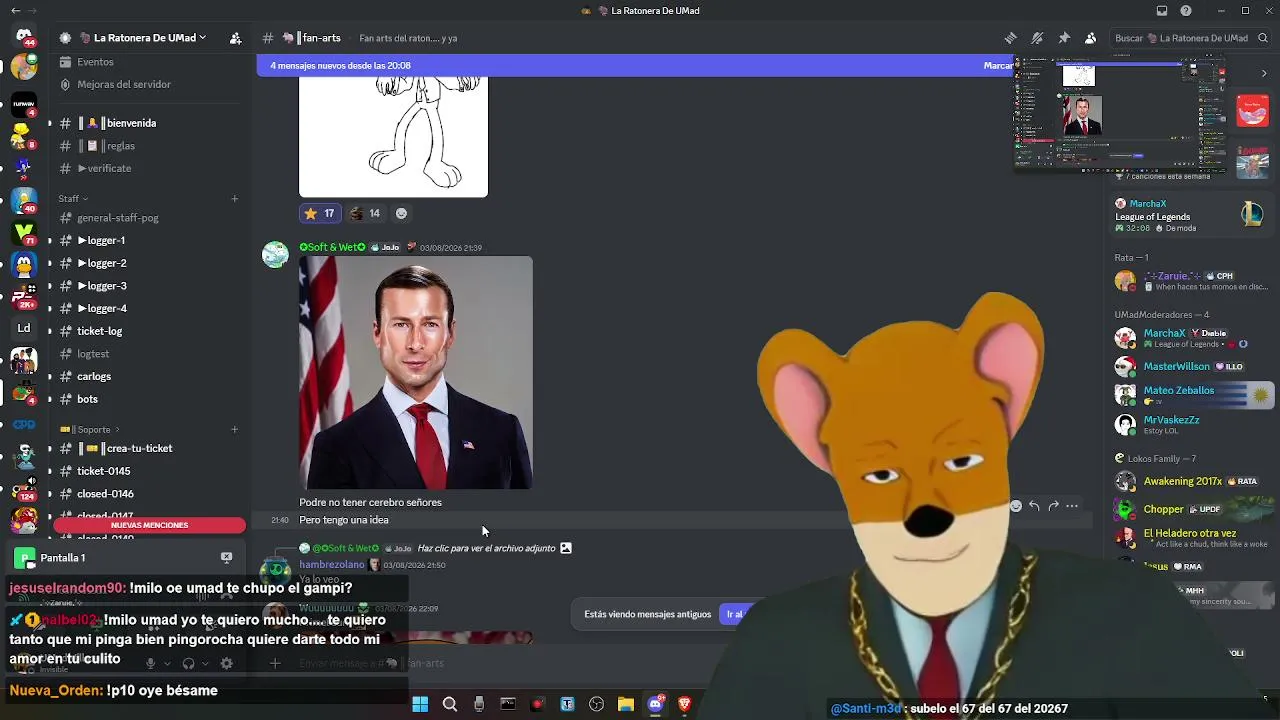The height and width of the screenshot is (720, 1280).
Task: Open member MrVaskezZz profile
Action: click(x=1192, y=424)
